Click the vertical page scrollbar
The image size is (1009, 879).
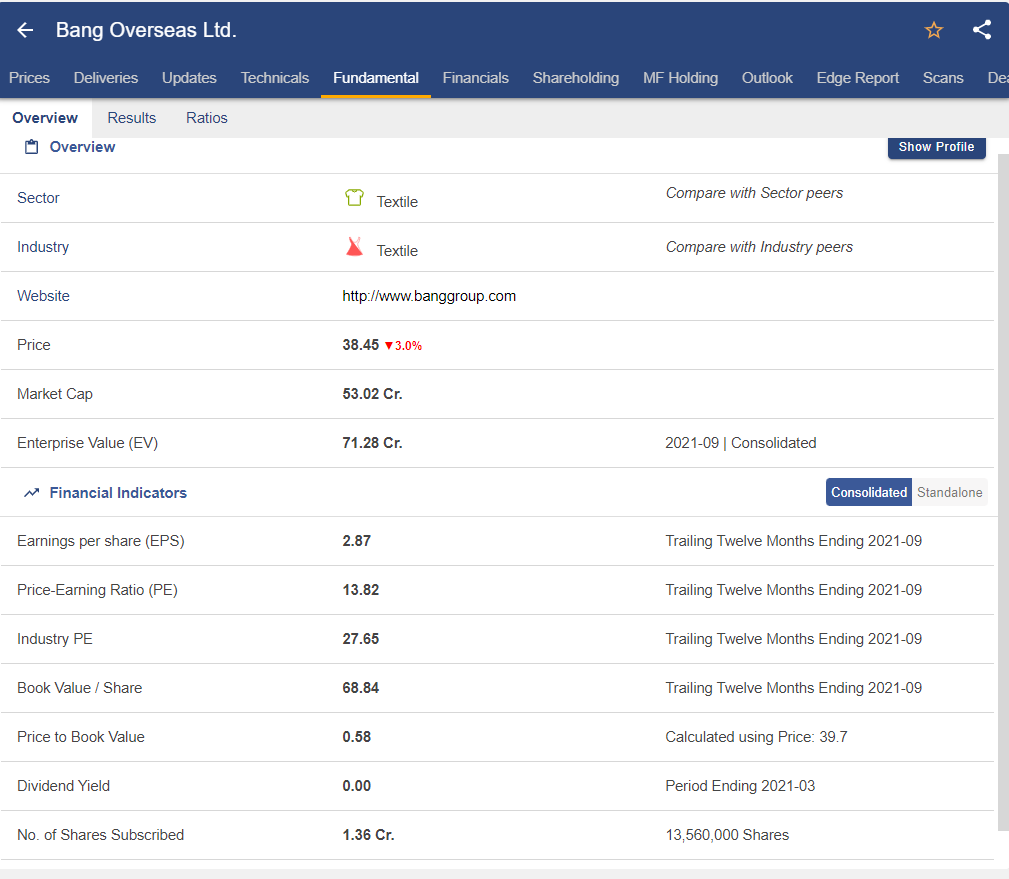pos(1003,492)
